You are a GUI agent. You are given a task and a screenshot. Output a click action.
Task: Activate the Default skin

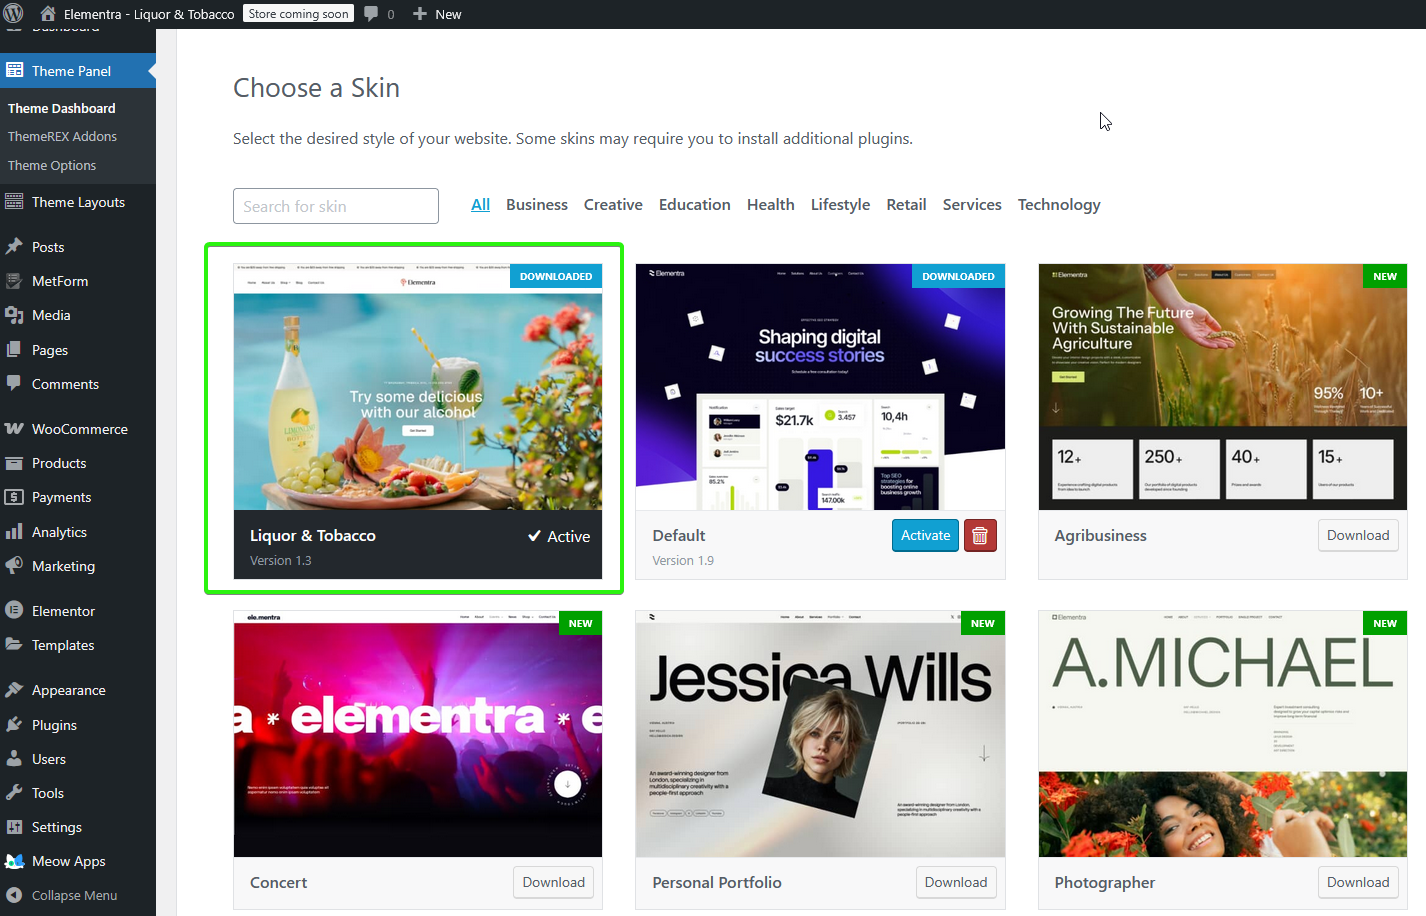click(x=925, y=536)
